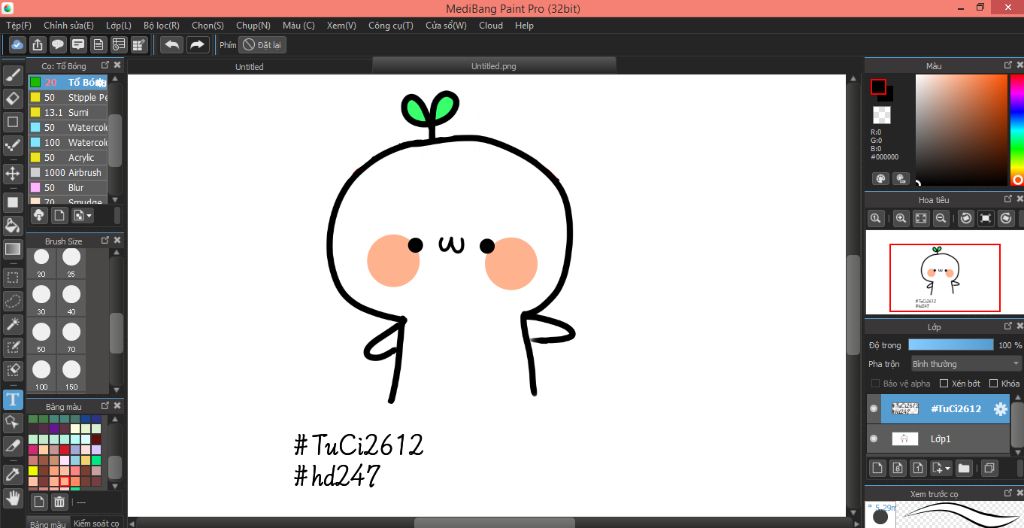
Task: Add a layer folder in Lớp panel
Action: tap(963, 468)
